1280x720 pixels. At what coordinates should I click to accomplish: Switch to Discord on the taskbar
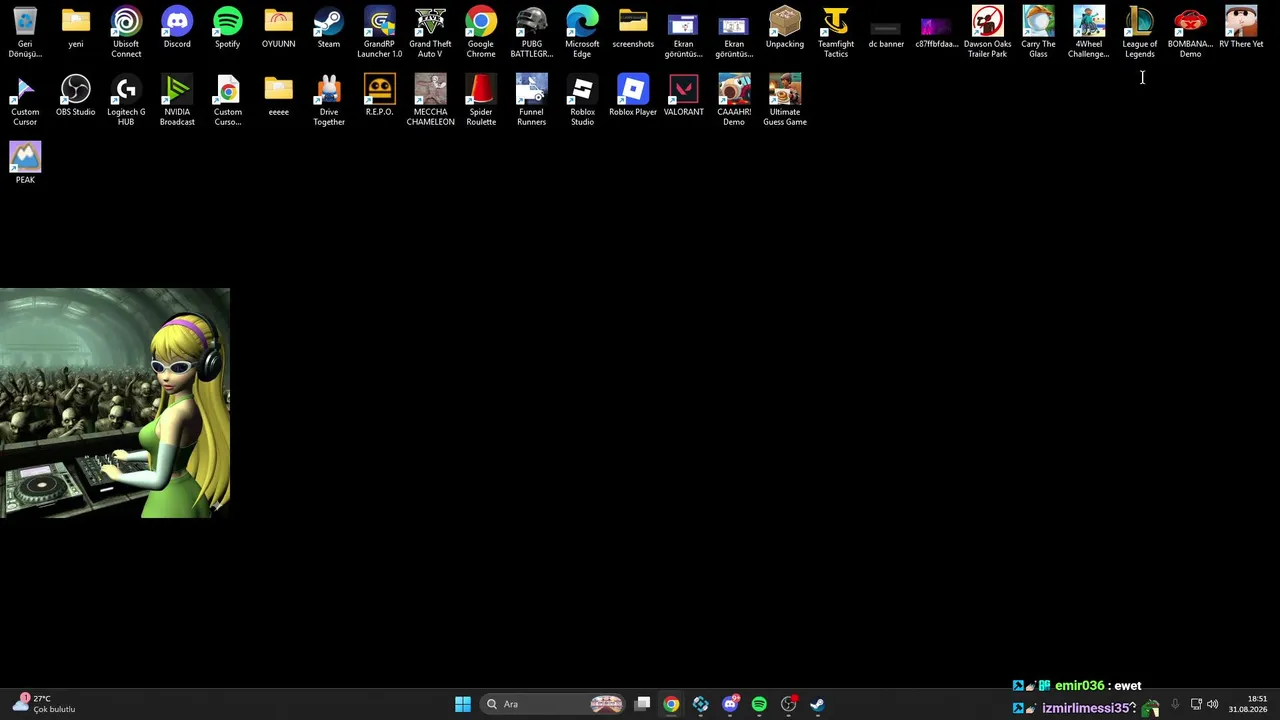730,704
